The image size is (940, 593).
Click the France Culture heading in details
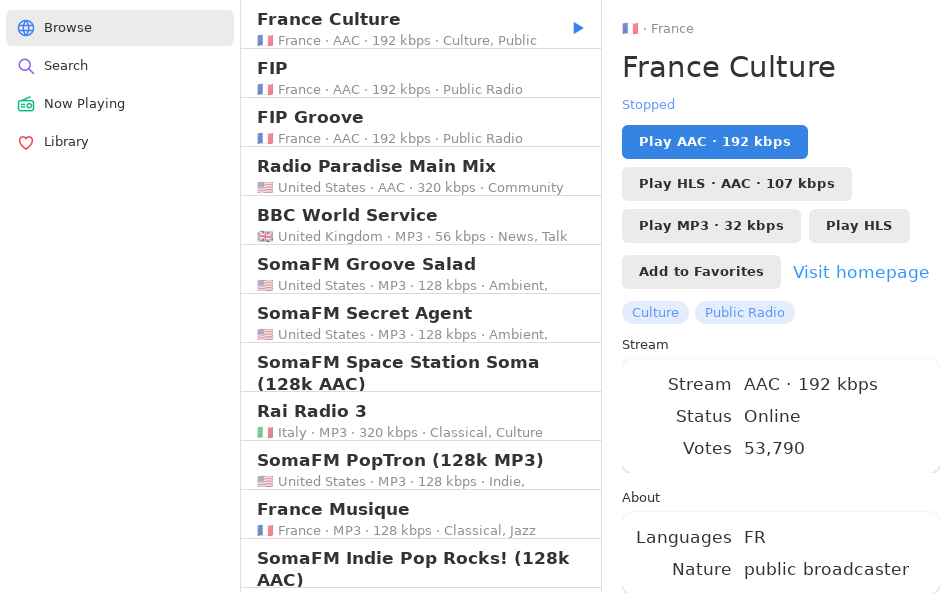click(x=728, y=67)
